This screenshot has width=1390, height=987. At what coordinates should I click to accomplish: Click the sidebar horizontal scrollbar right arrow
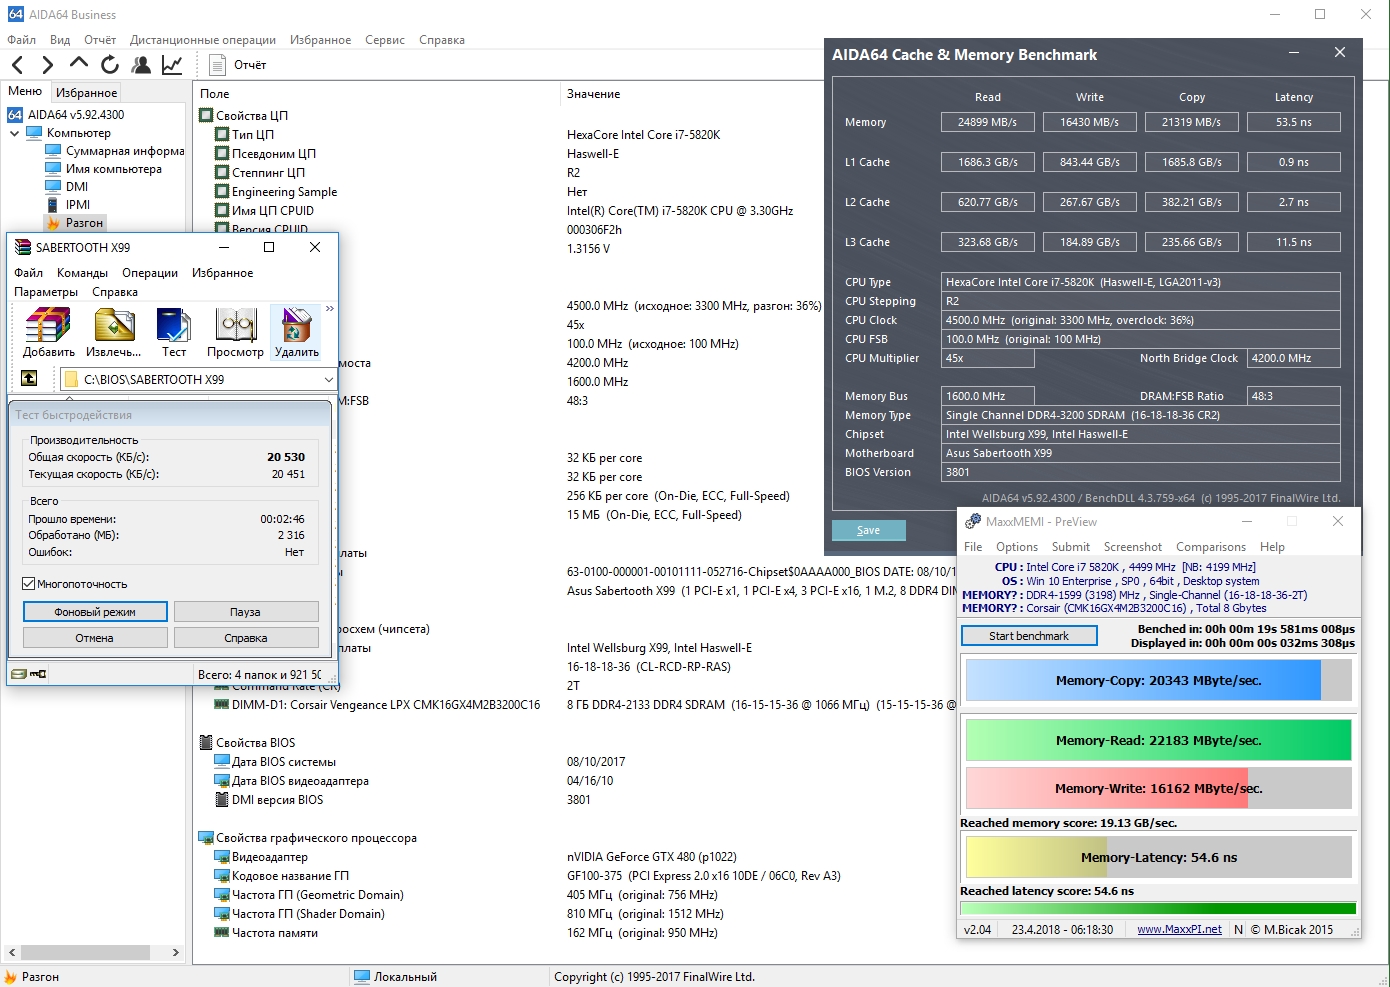176,953
